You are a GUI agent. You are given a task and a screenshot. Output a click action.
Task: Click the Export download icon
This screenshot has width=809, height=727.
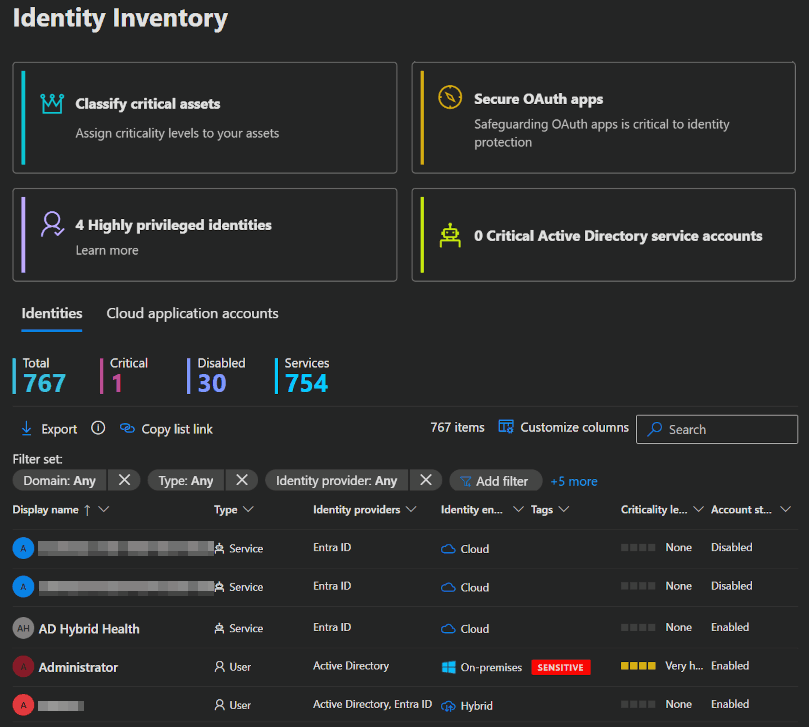(x=27, y=429)
